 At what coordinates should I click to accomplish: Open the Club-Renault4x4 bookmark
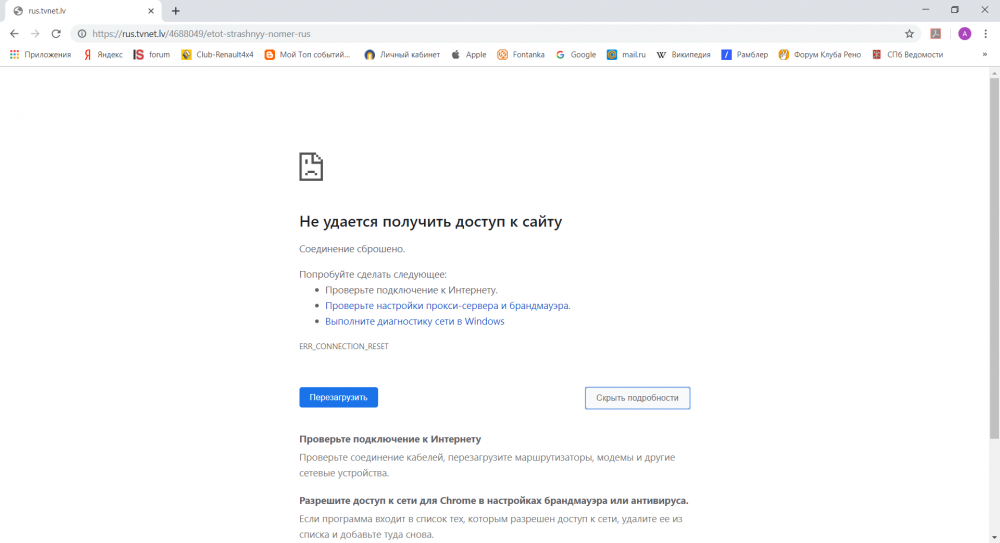pos(217,55)
